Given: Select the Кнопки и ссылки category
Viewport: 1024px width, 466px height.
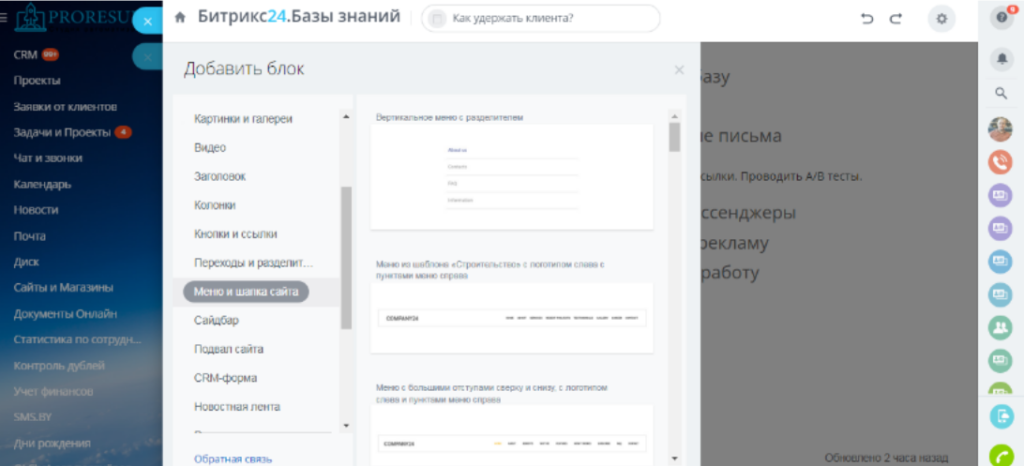Looking at the screenshot, I should 236,234.
